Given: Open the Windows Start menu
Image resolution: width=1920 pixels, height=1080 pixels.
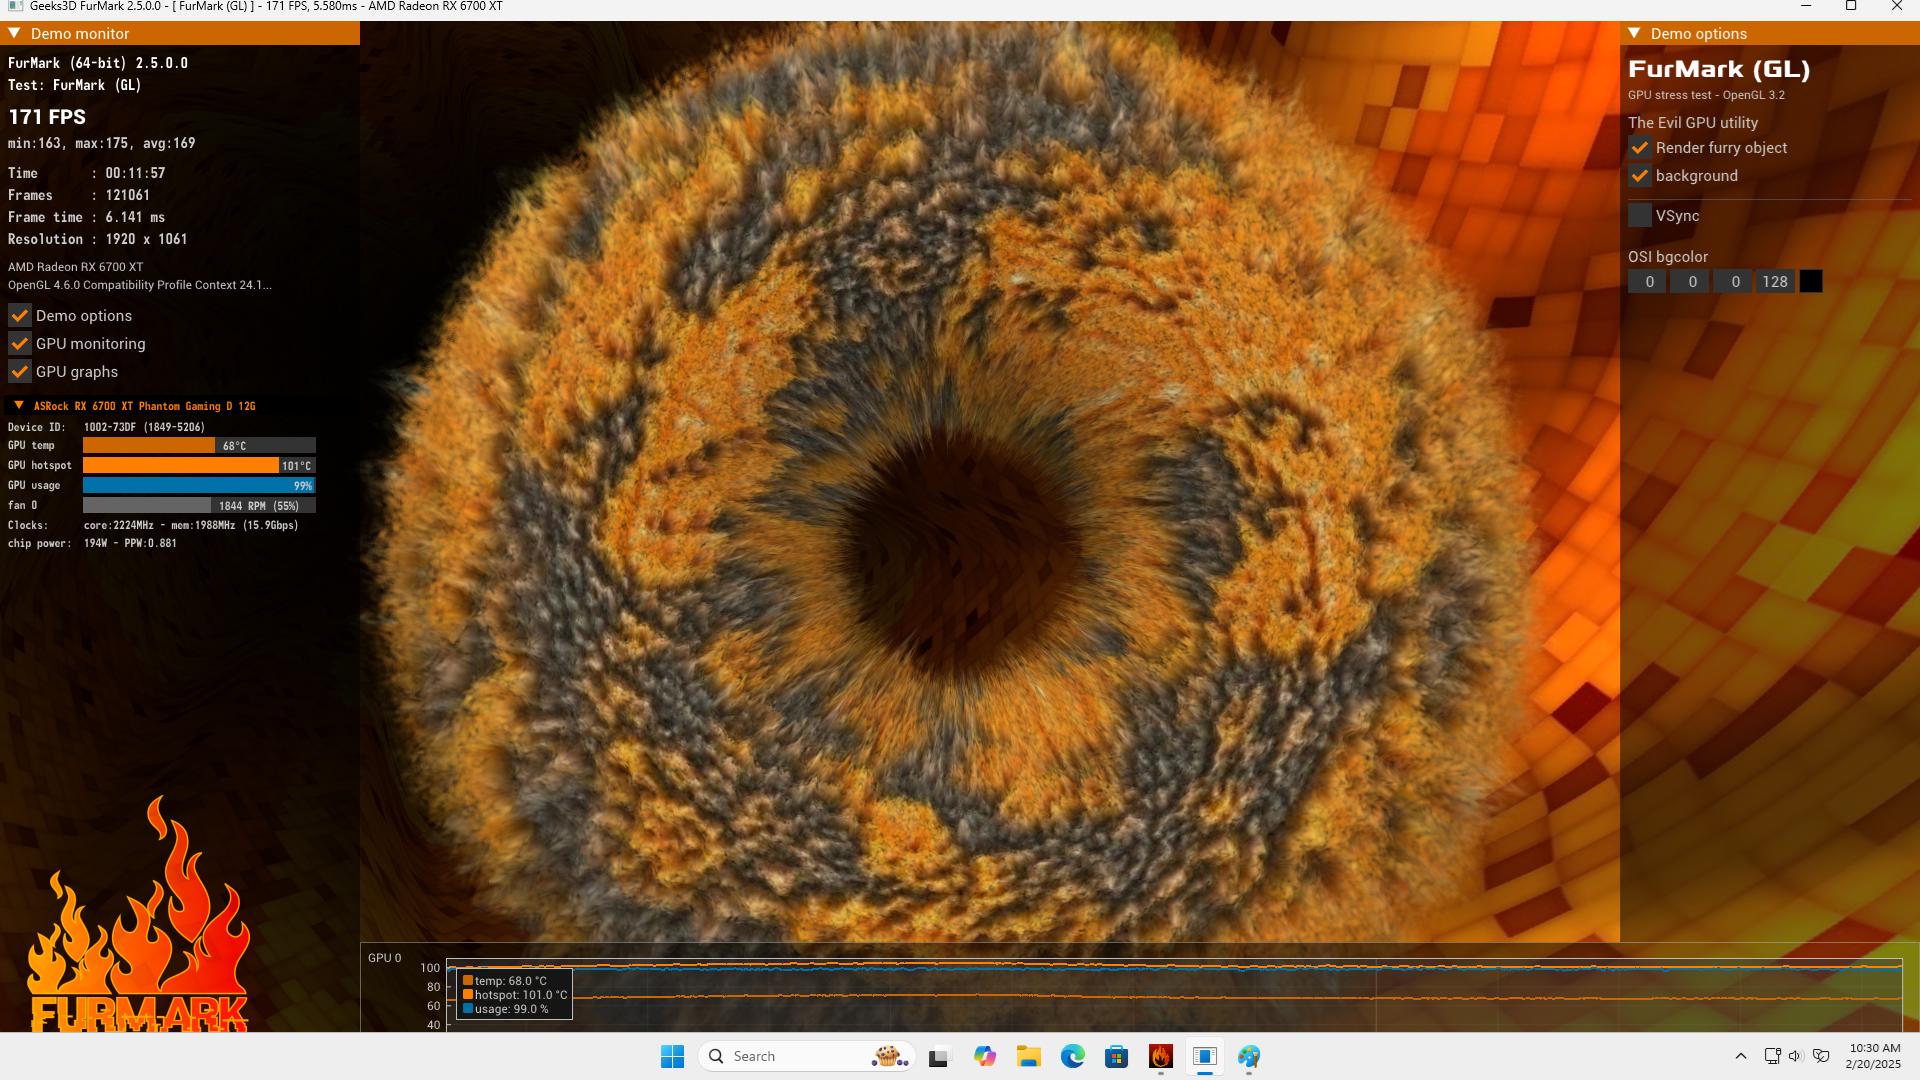Looking at the screenshot, I should 672,1056.
